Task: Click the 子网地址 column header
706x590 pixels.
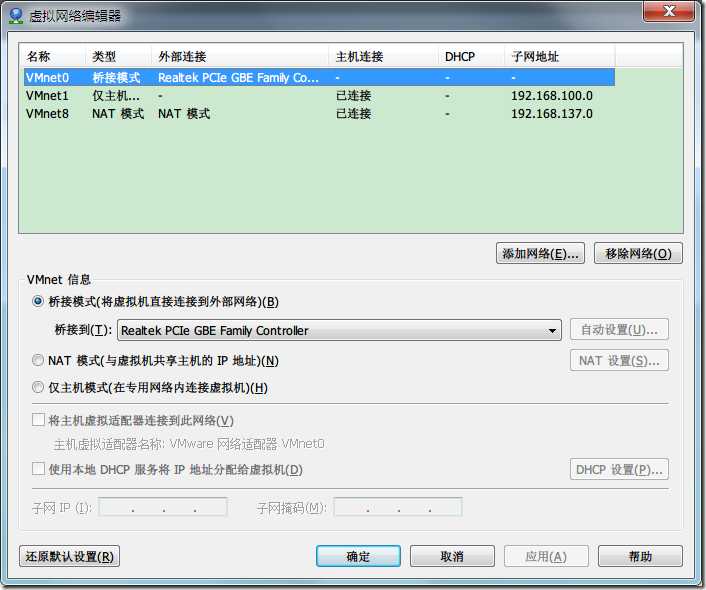Action: (x=560, y=56)
